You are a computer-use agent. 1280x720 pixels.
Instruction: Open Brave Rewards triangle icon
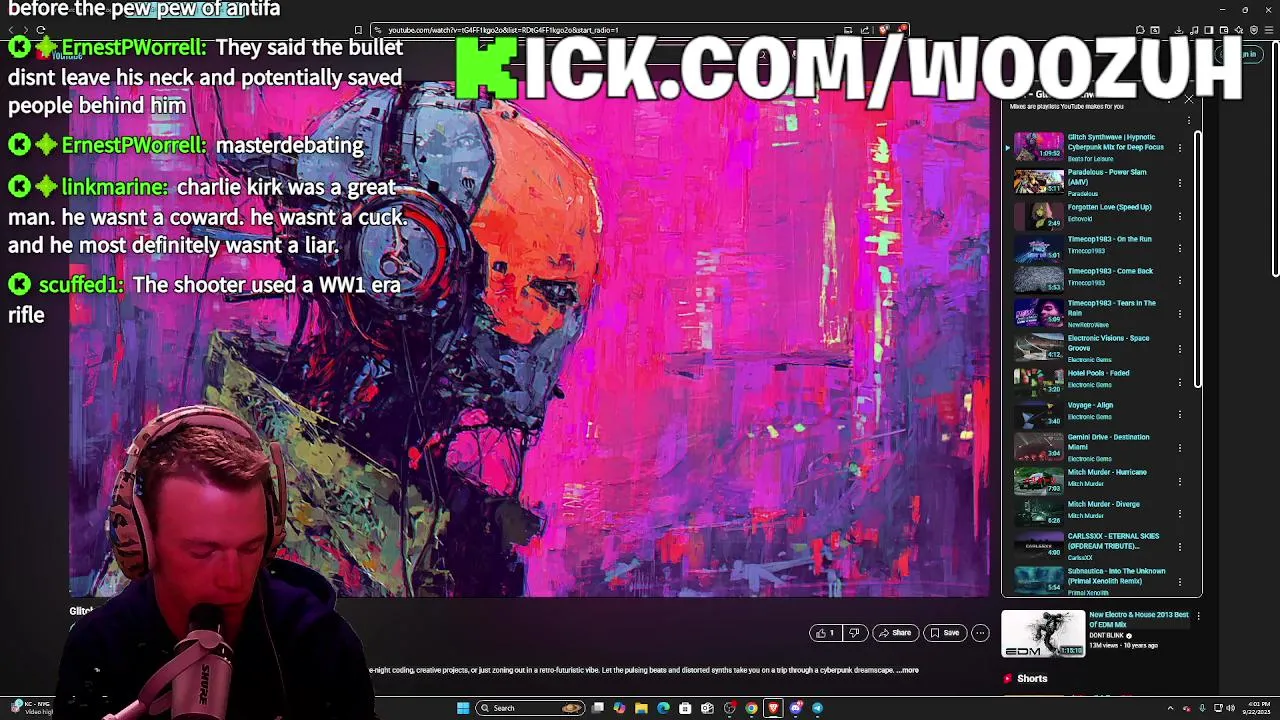[901, 30]
